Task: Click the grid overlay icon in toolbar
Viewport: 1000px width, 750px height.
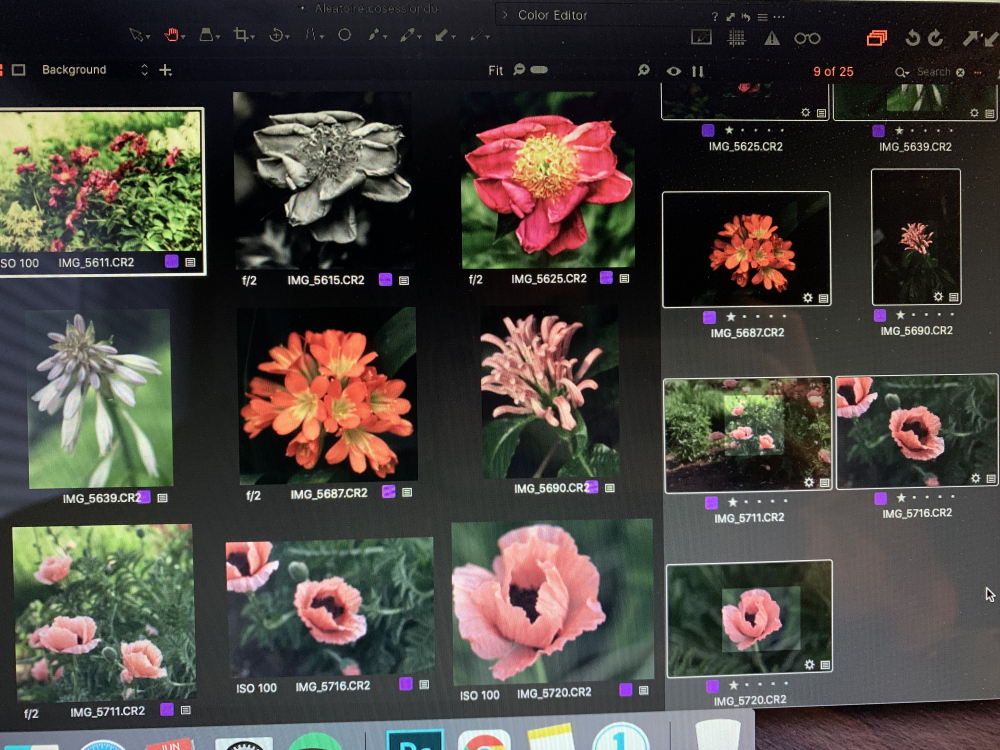Action: (x=737, y=38)
